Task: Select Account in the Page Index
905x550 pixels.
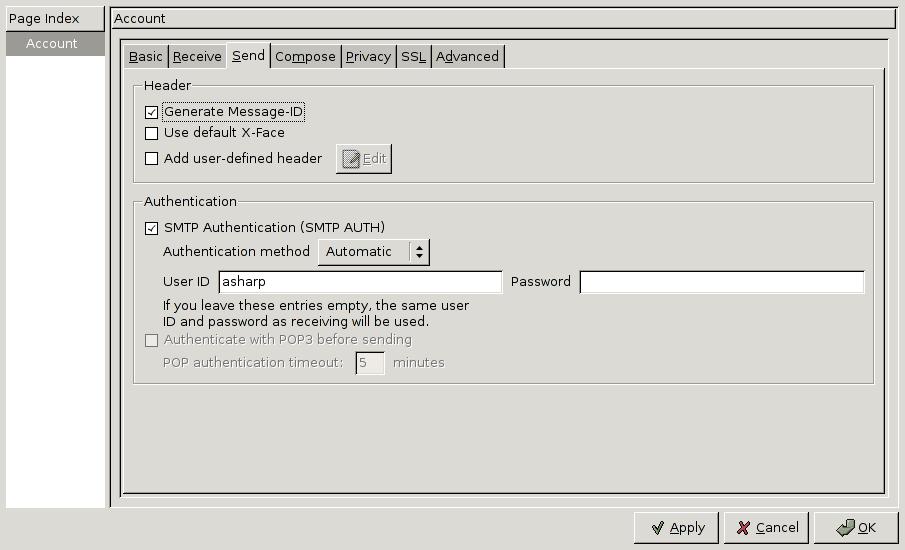Action: point(52,44)
